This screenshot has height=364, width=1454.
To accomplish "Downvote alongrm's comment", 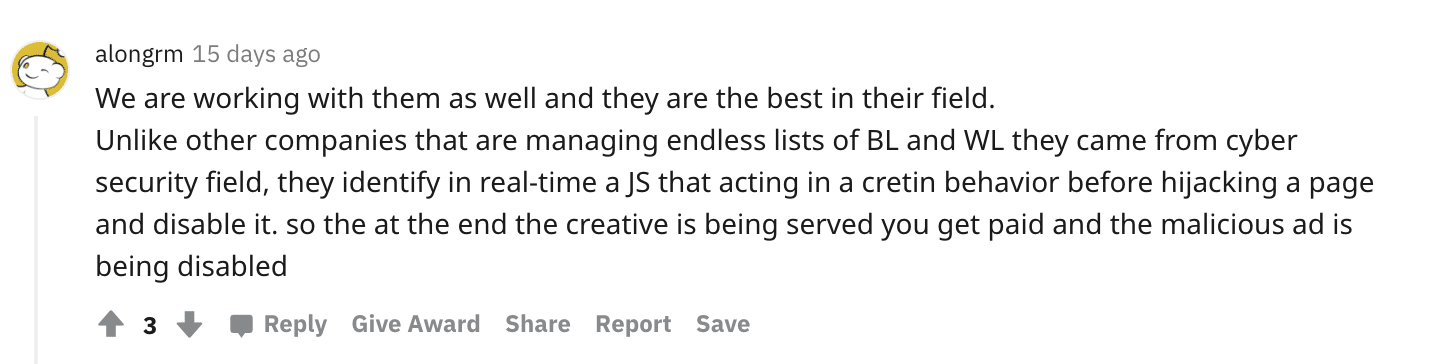I will point(189,325).
